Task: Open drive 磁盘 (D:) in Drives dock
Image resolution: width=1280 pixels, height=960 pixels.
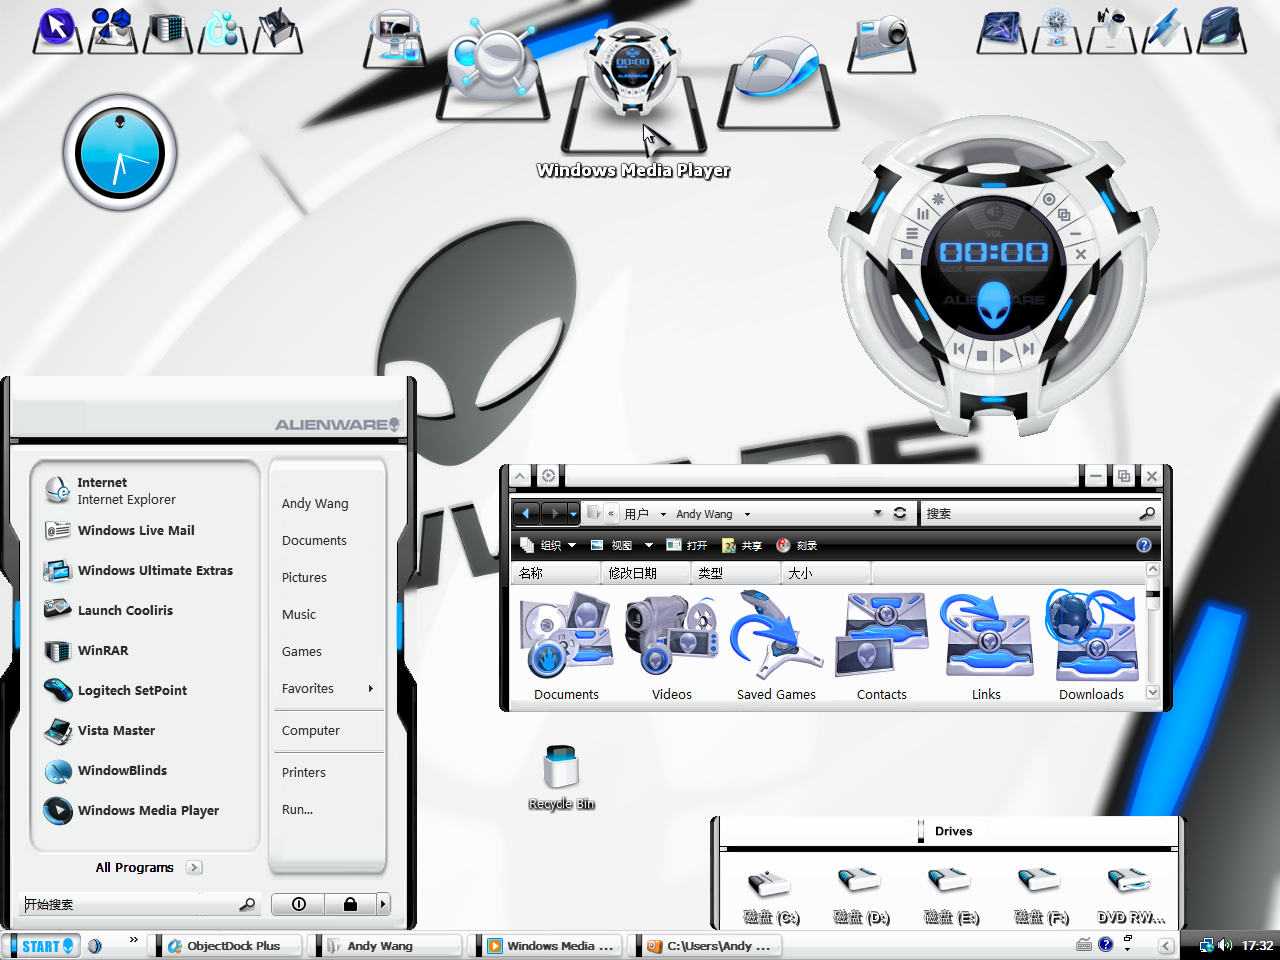Action: (x=861, y=895)
